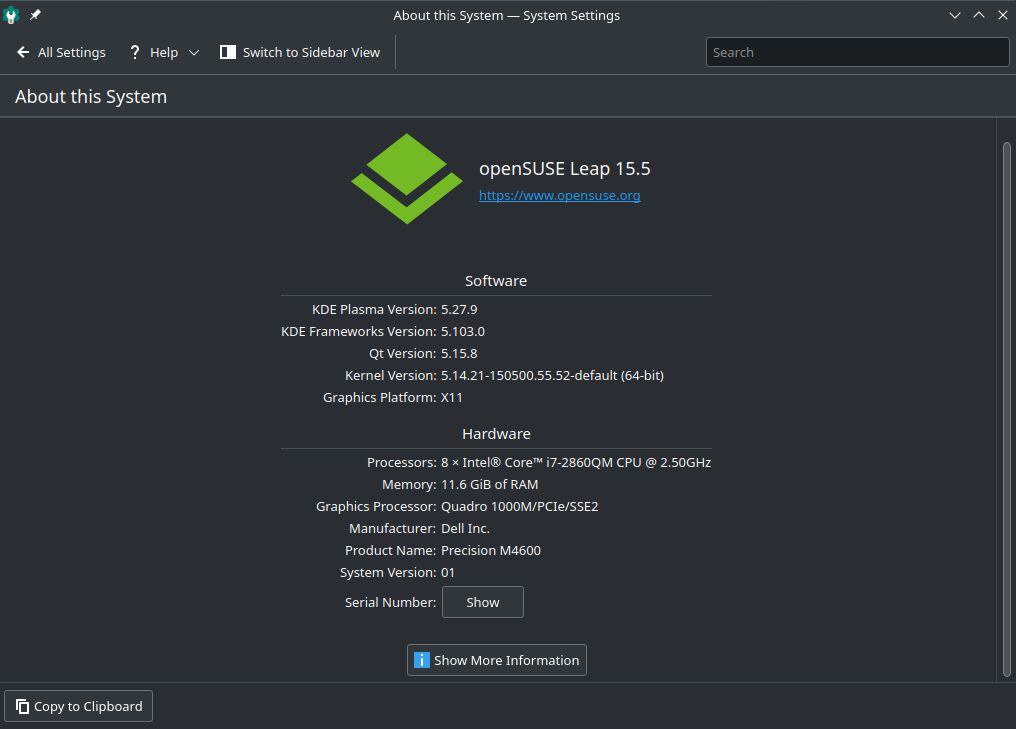Select KDE Plasma Version value 5.27.9
Image resolution: width=1016 pixels, height=729 pixels.
(459, 309)
